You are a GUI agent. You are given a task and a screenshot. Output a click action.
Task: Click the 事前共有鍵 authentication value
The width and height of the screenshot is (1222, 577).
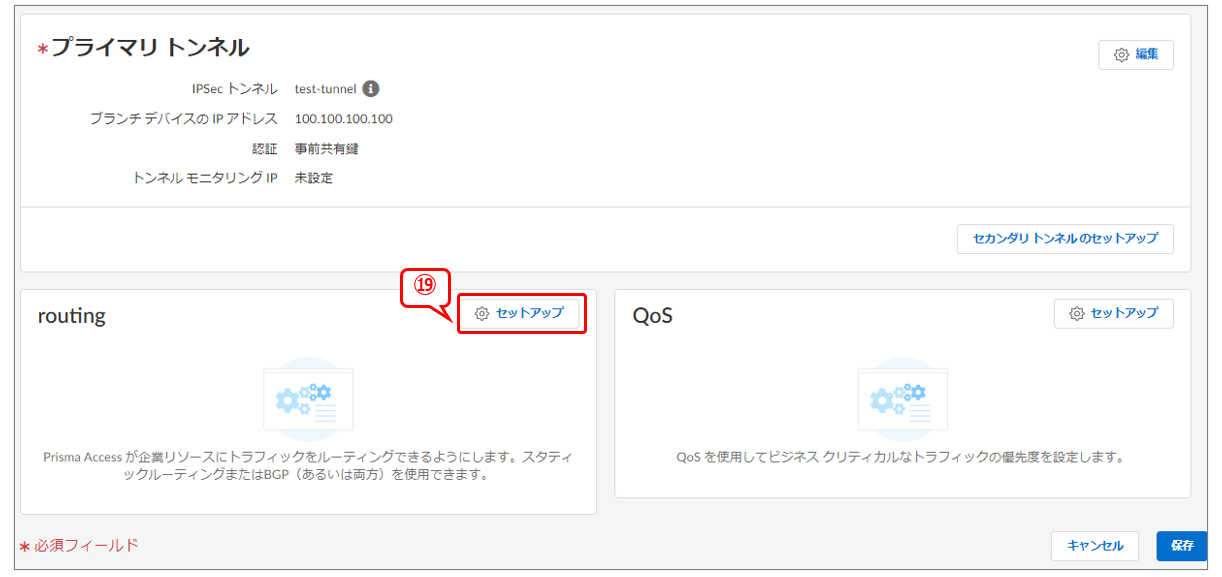tap(326, 149)
